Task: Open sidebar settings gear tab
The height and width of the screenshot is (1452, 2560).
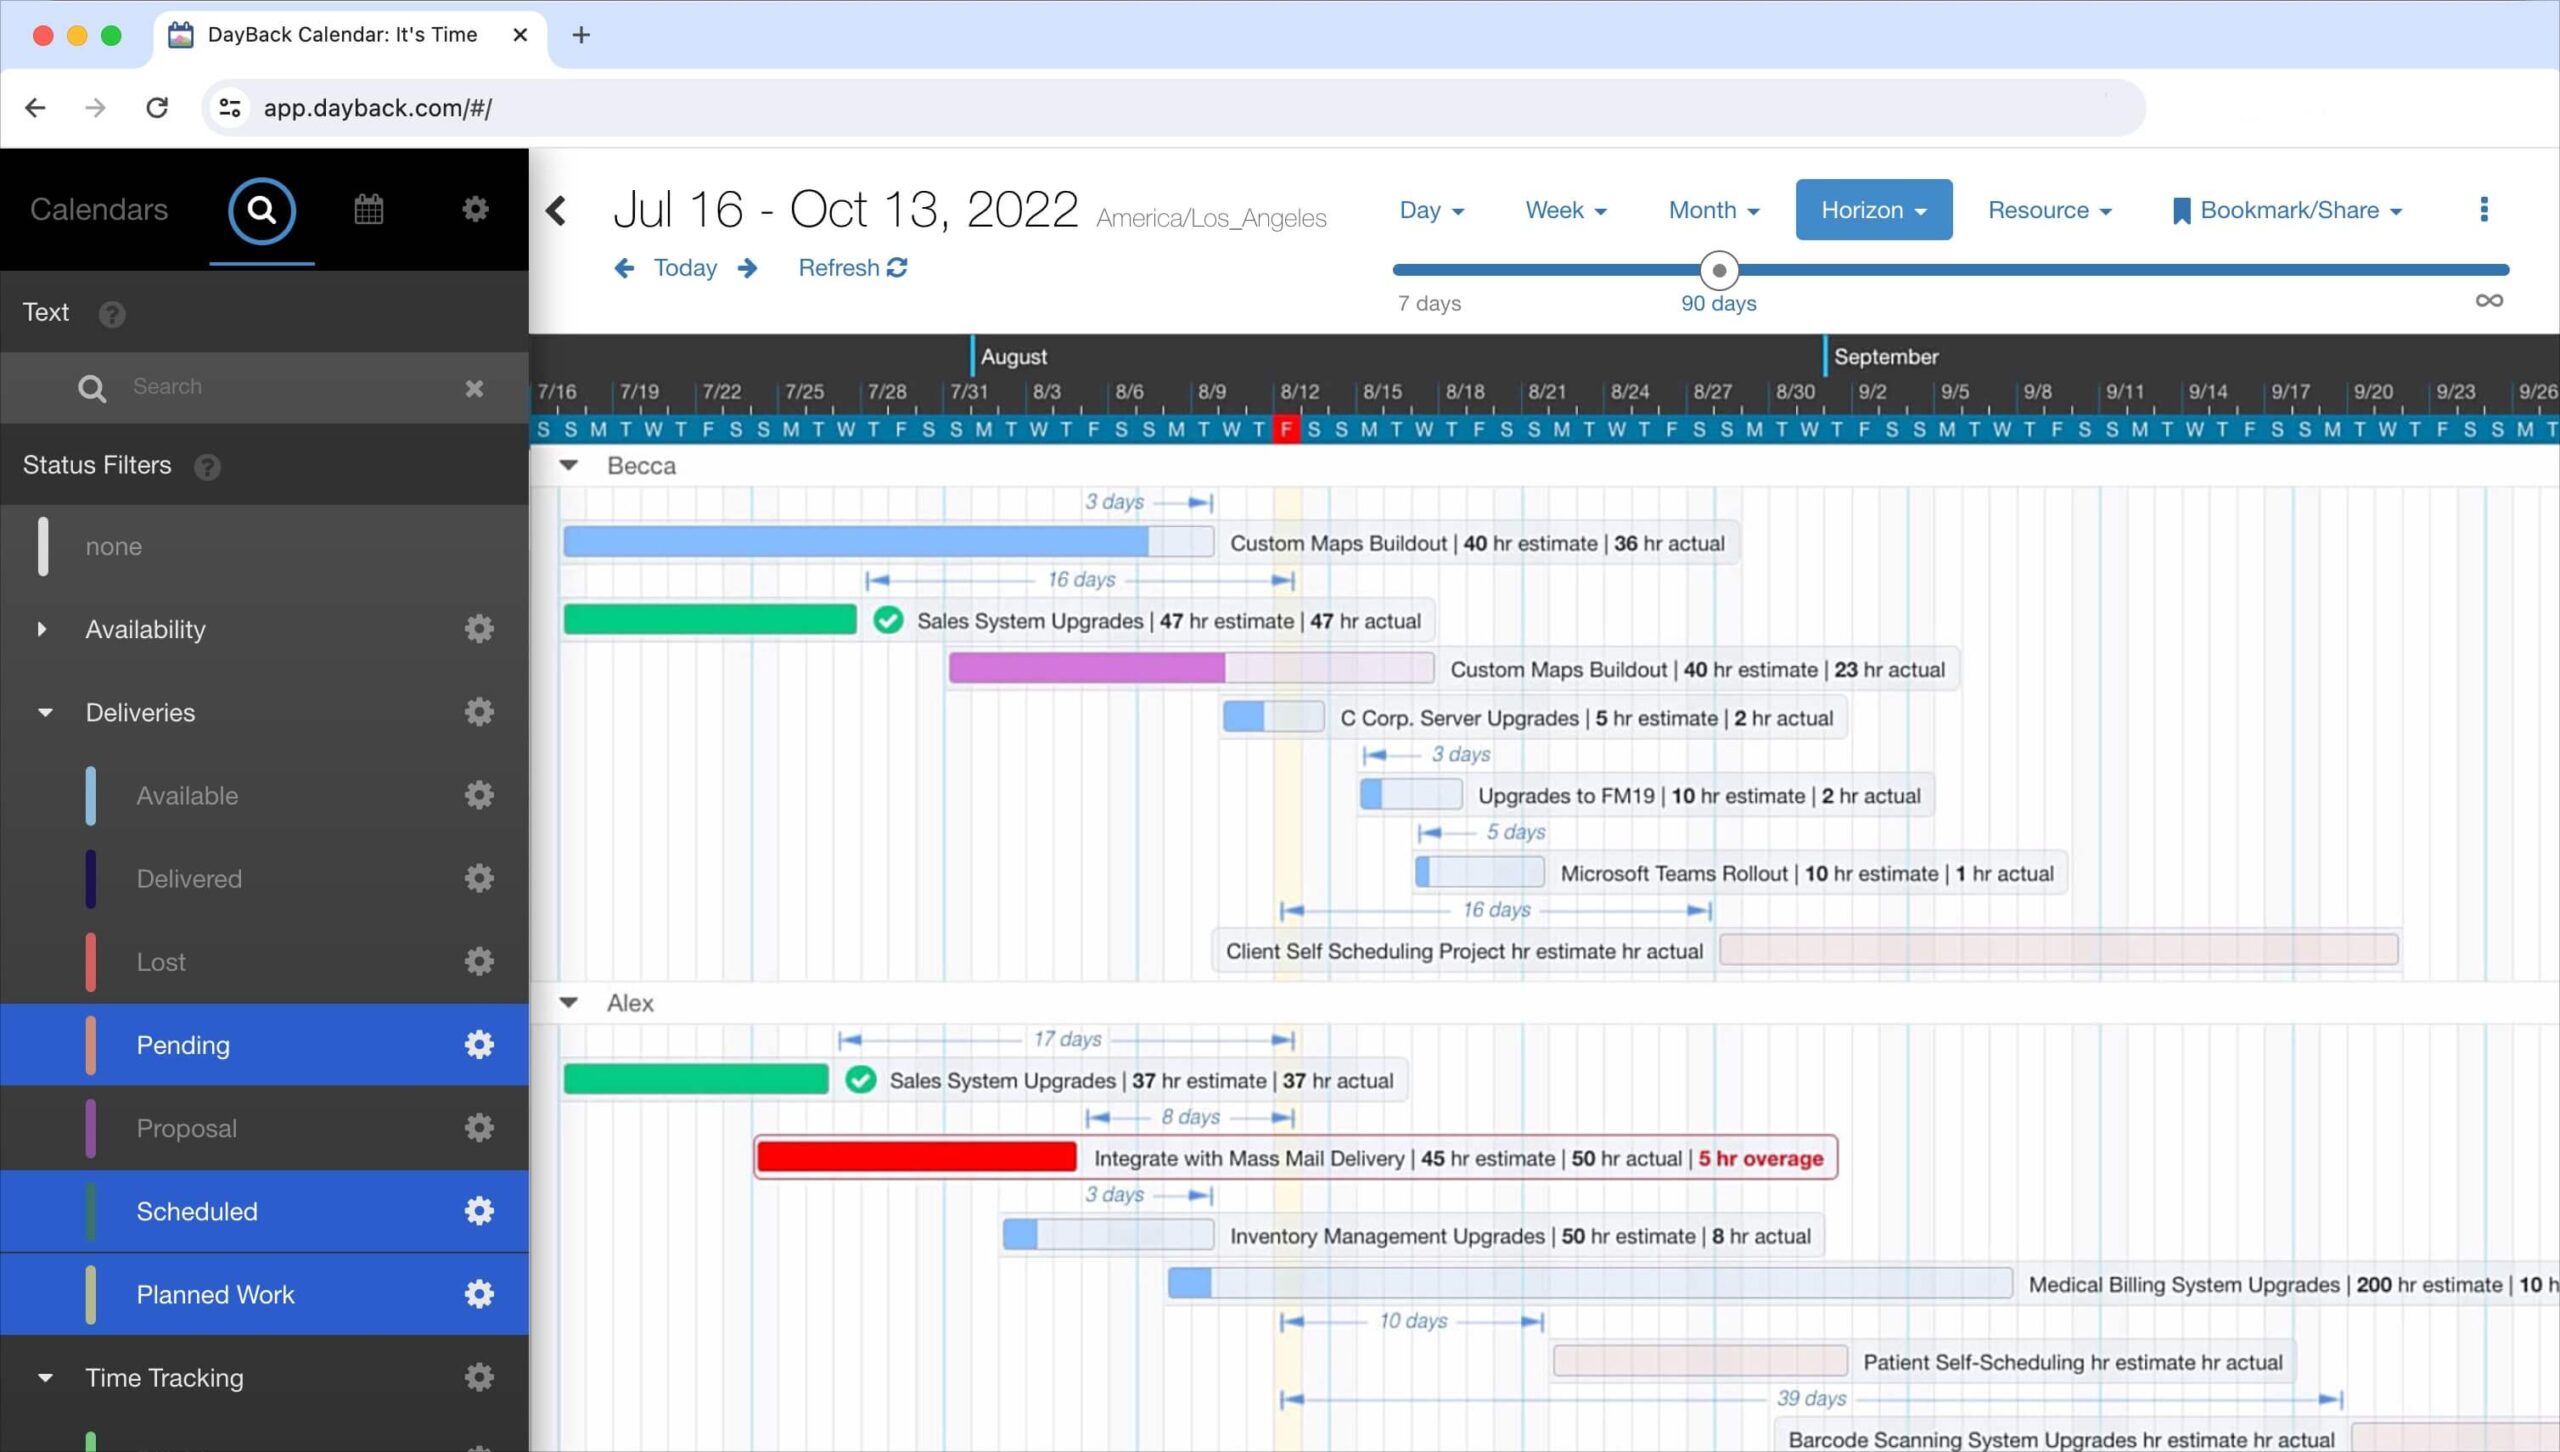Action: [x=475, y=209]
